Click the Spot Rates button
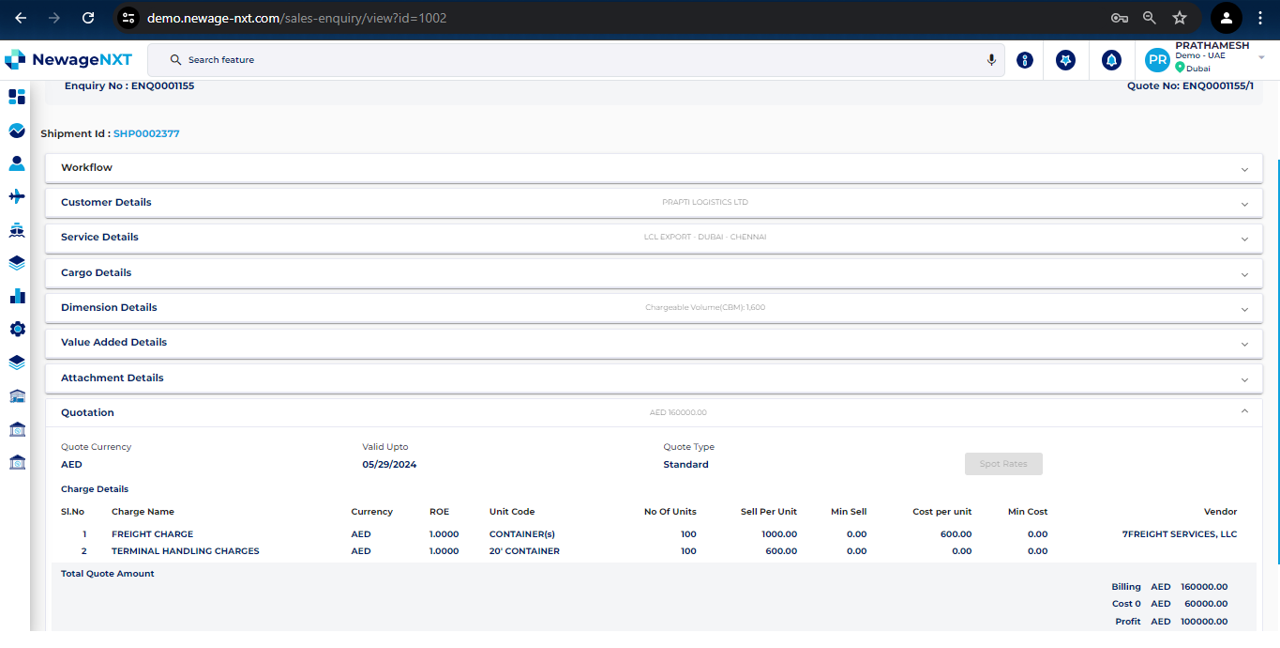1280x648 pixels. click(1003, 464)
